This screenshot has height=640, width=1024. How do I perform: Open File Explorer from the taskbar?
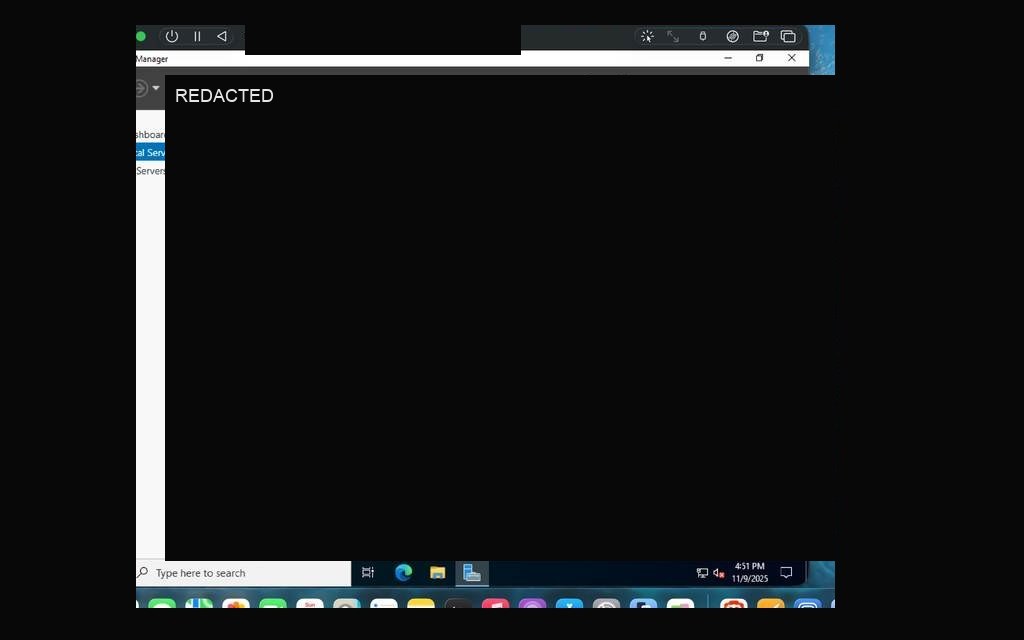438,573
